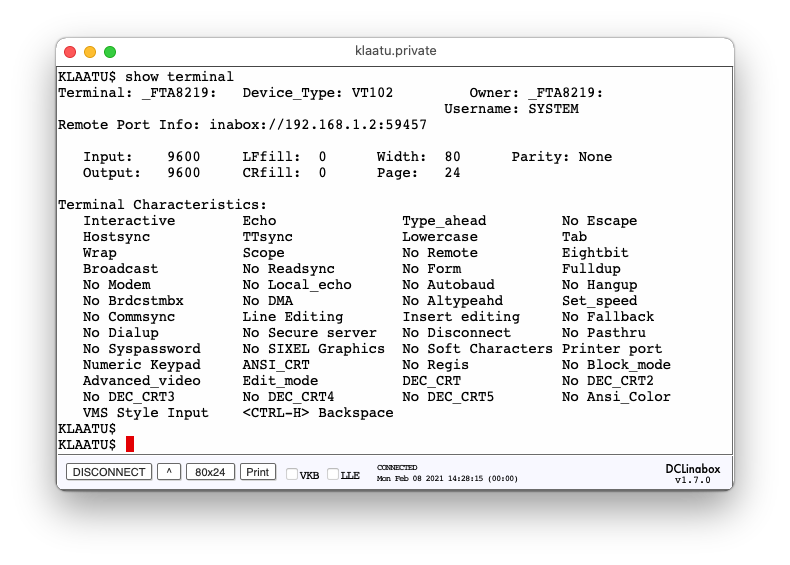This screenshot has width=790, height=565.
Task: Click the Mon Feb 08 2021 timestamp
Action: pyautogui.click(x=447, y=478)
